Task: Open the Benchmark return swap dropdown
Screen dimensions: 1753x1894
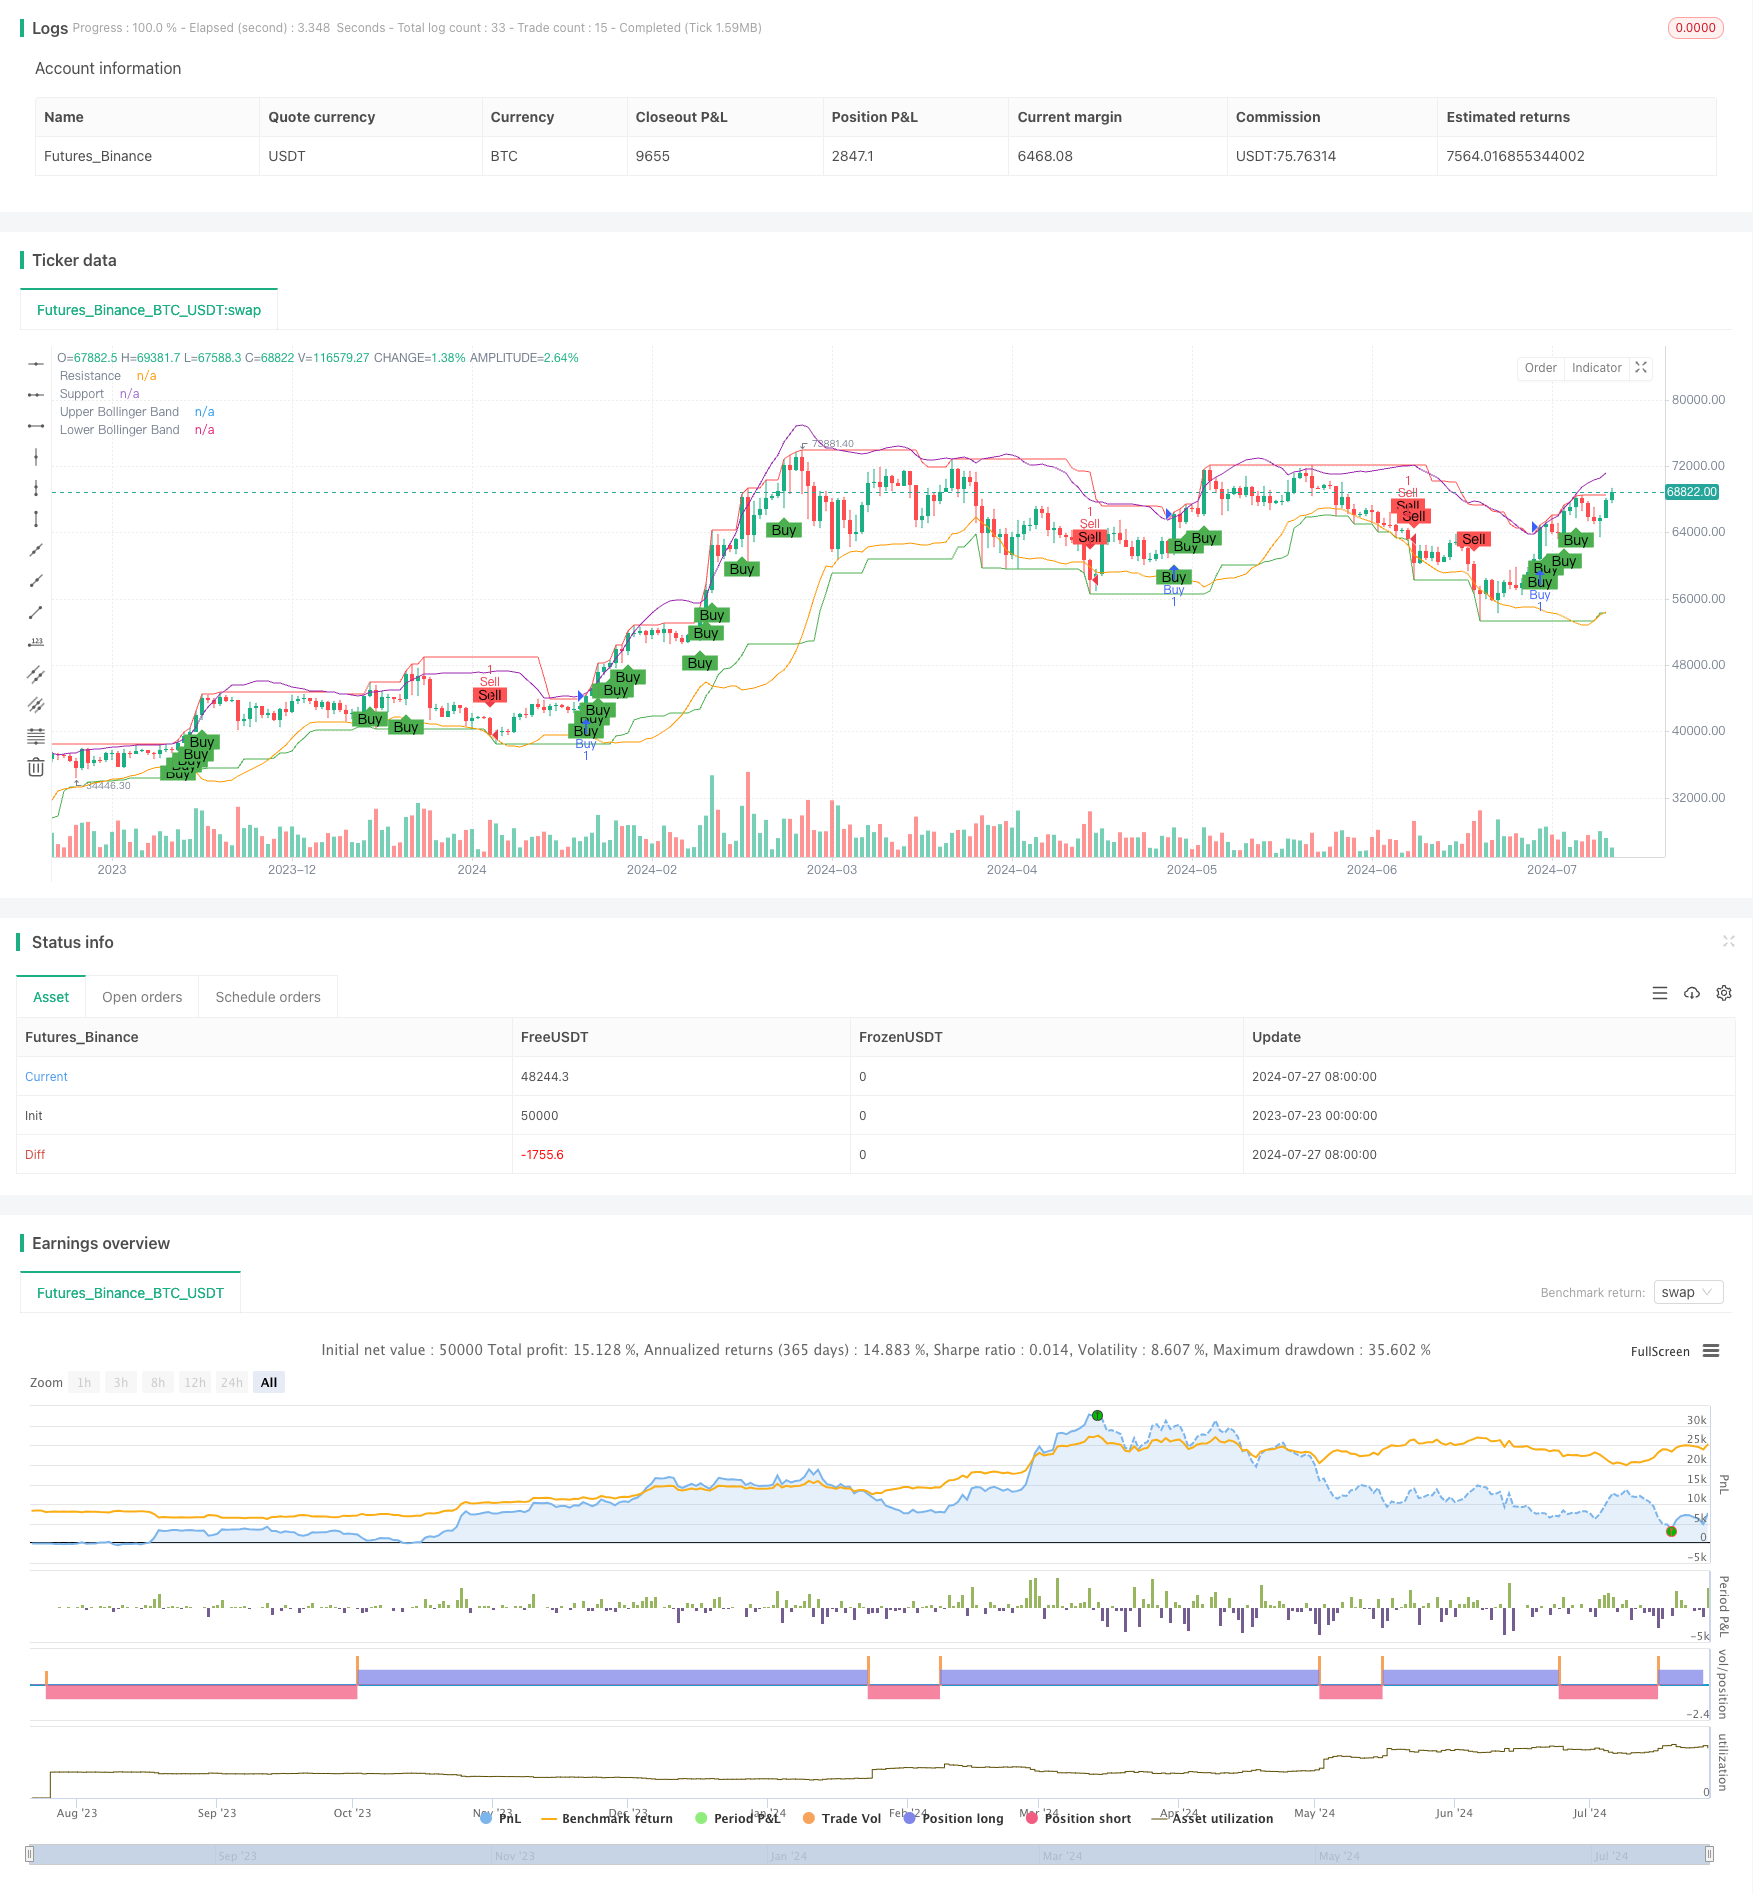Action: coord(1688,1292)
